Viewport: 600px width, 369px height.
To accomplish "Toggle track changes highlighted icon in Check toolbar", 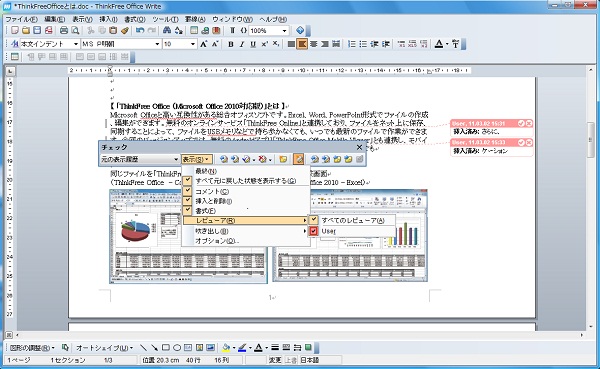I will [x=298, y=159].
